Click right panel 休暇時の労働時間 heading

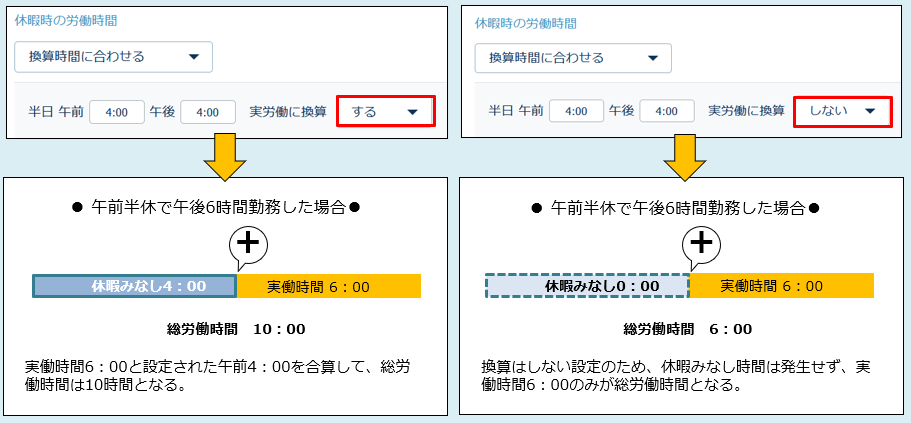pos(526,23)
